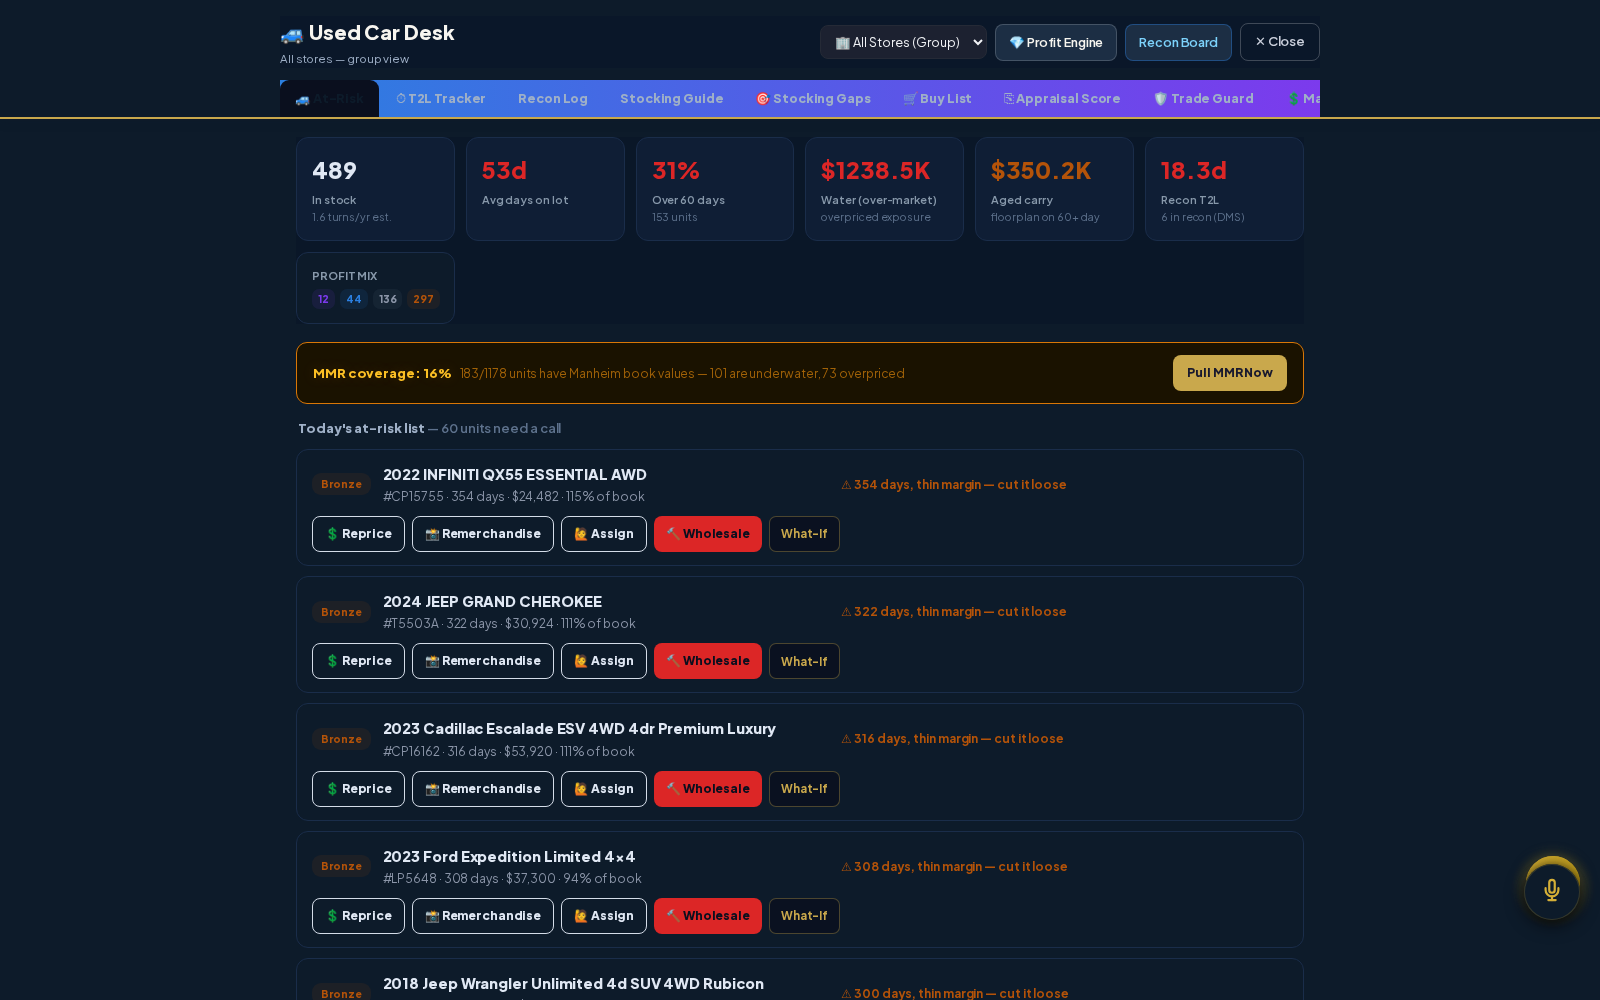Click the car icon beside Used Car Desk

tap(291, 34)
